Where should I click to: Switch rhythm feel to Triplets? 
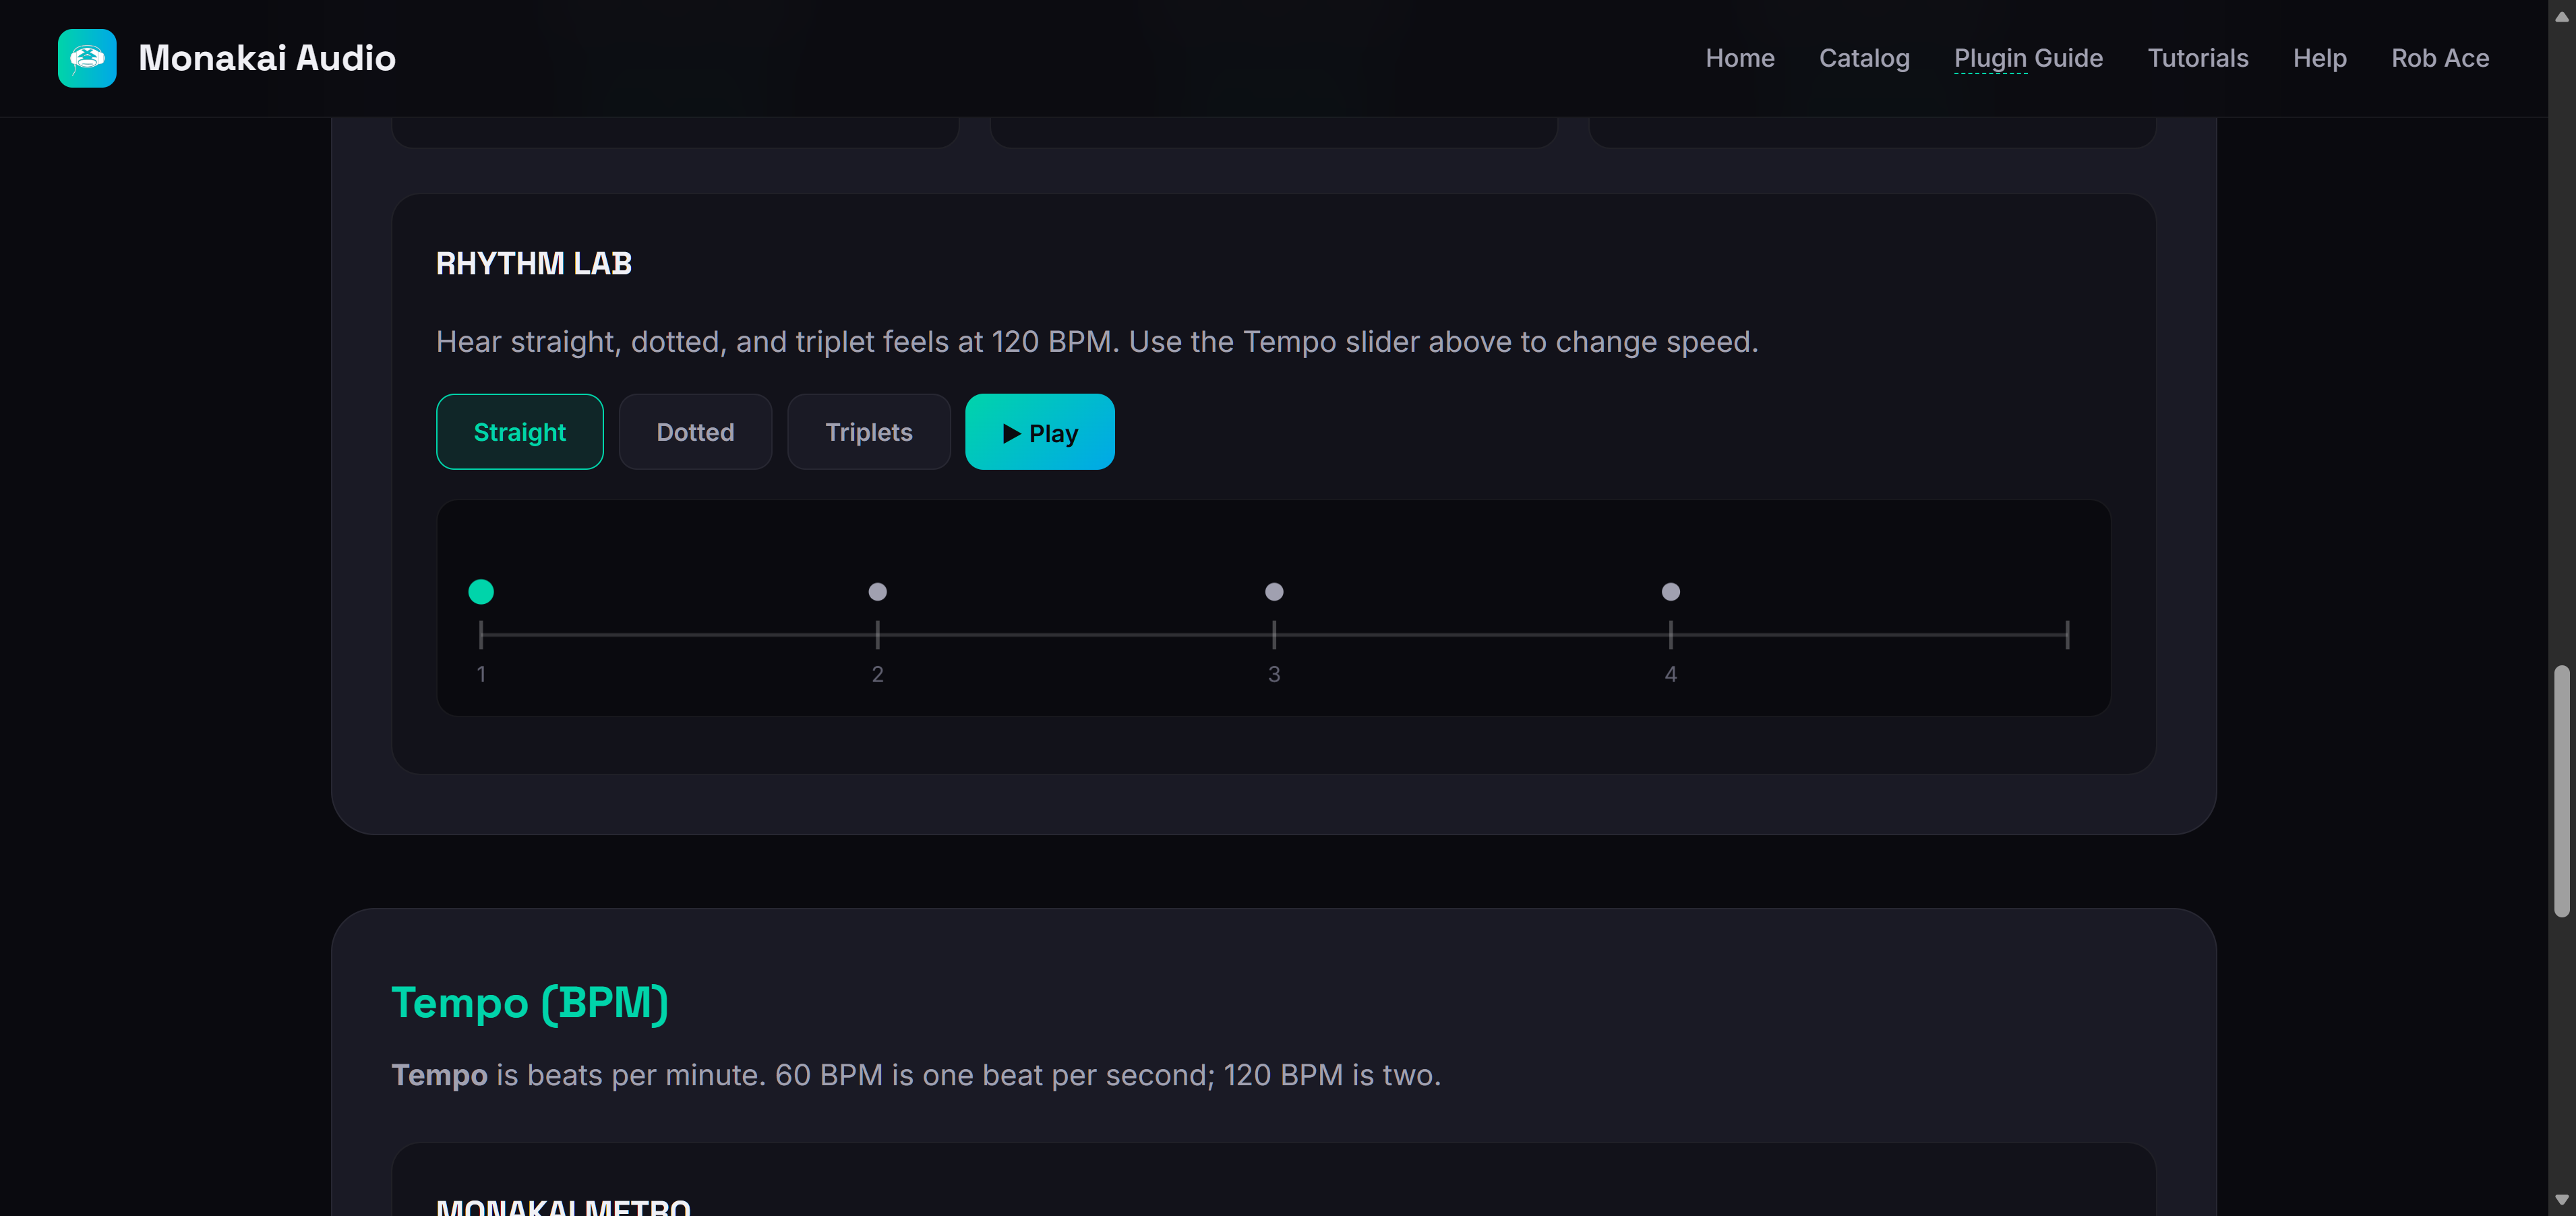(x=868, y=432)
